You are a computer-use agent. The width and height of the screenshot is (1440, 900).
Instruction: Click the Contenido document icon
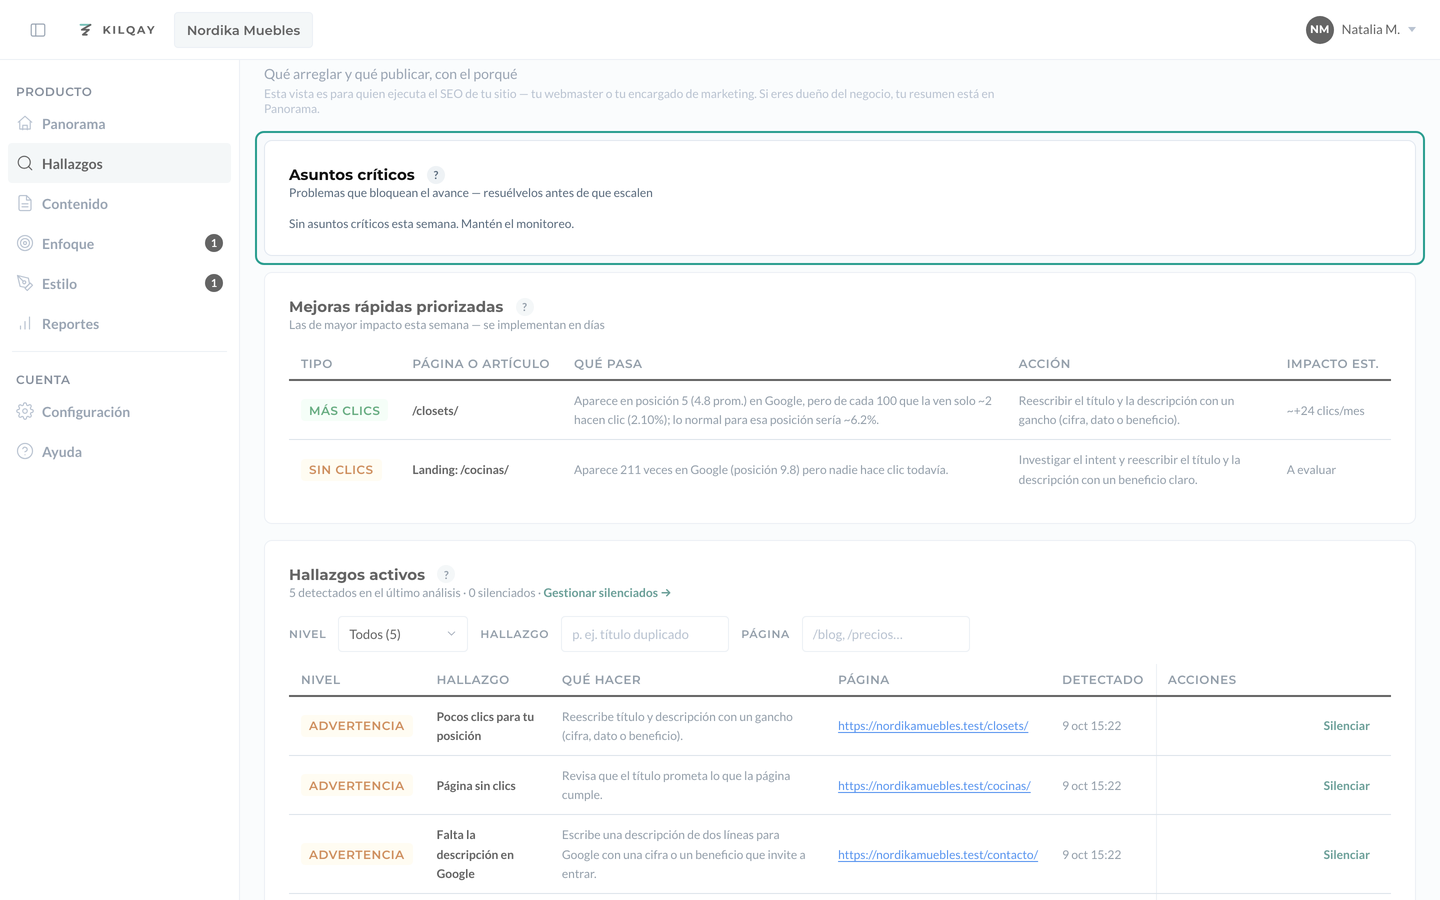(25, 203)
